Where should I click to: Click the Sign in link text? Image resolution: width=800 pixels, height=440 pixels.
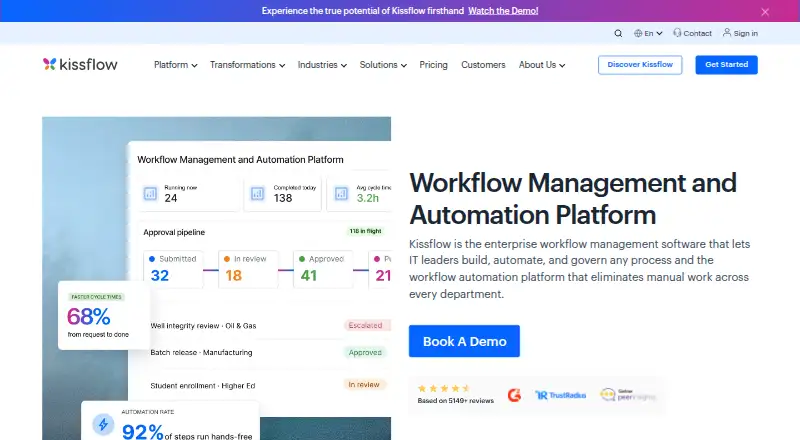point(745,33)
